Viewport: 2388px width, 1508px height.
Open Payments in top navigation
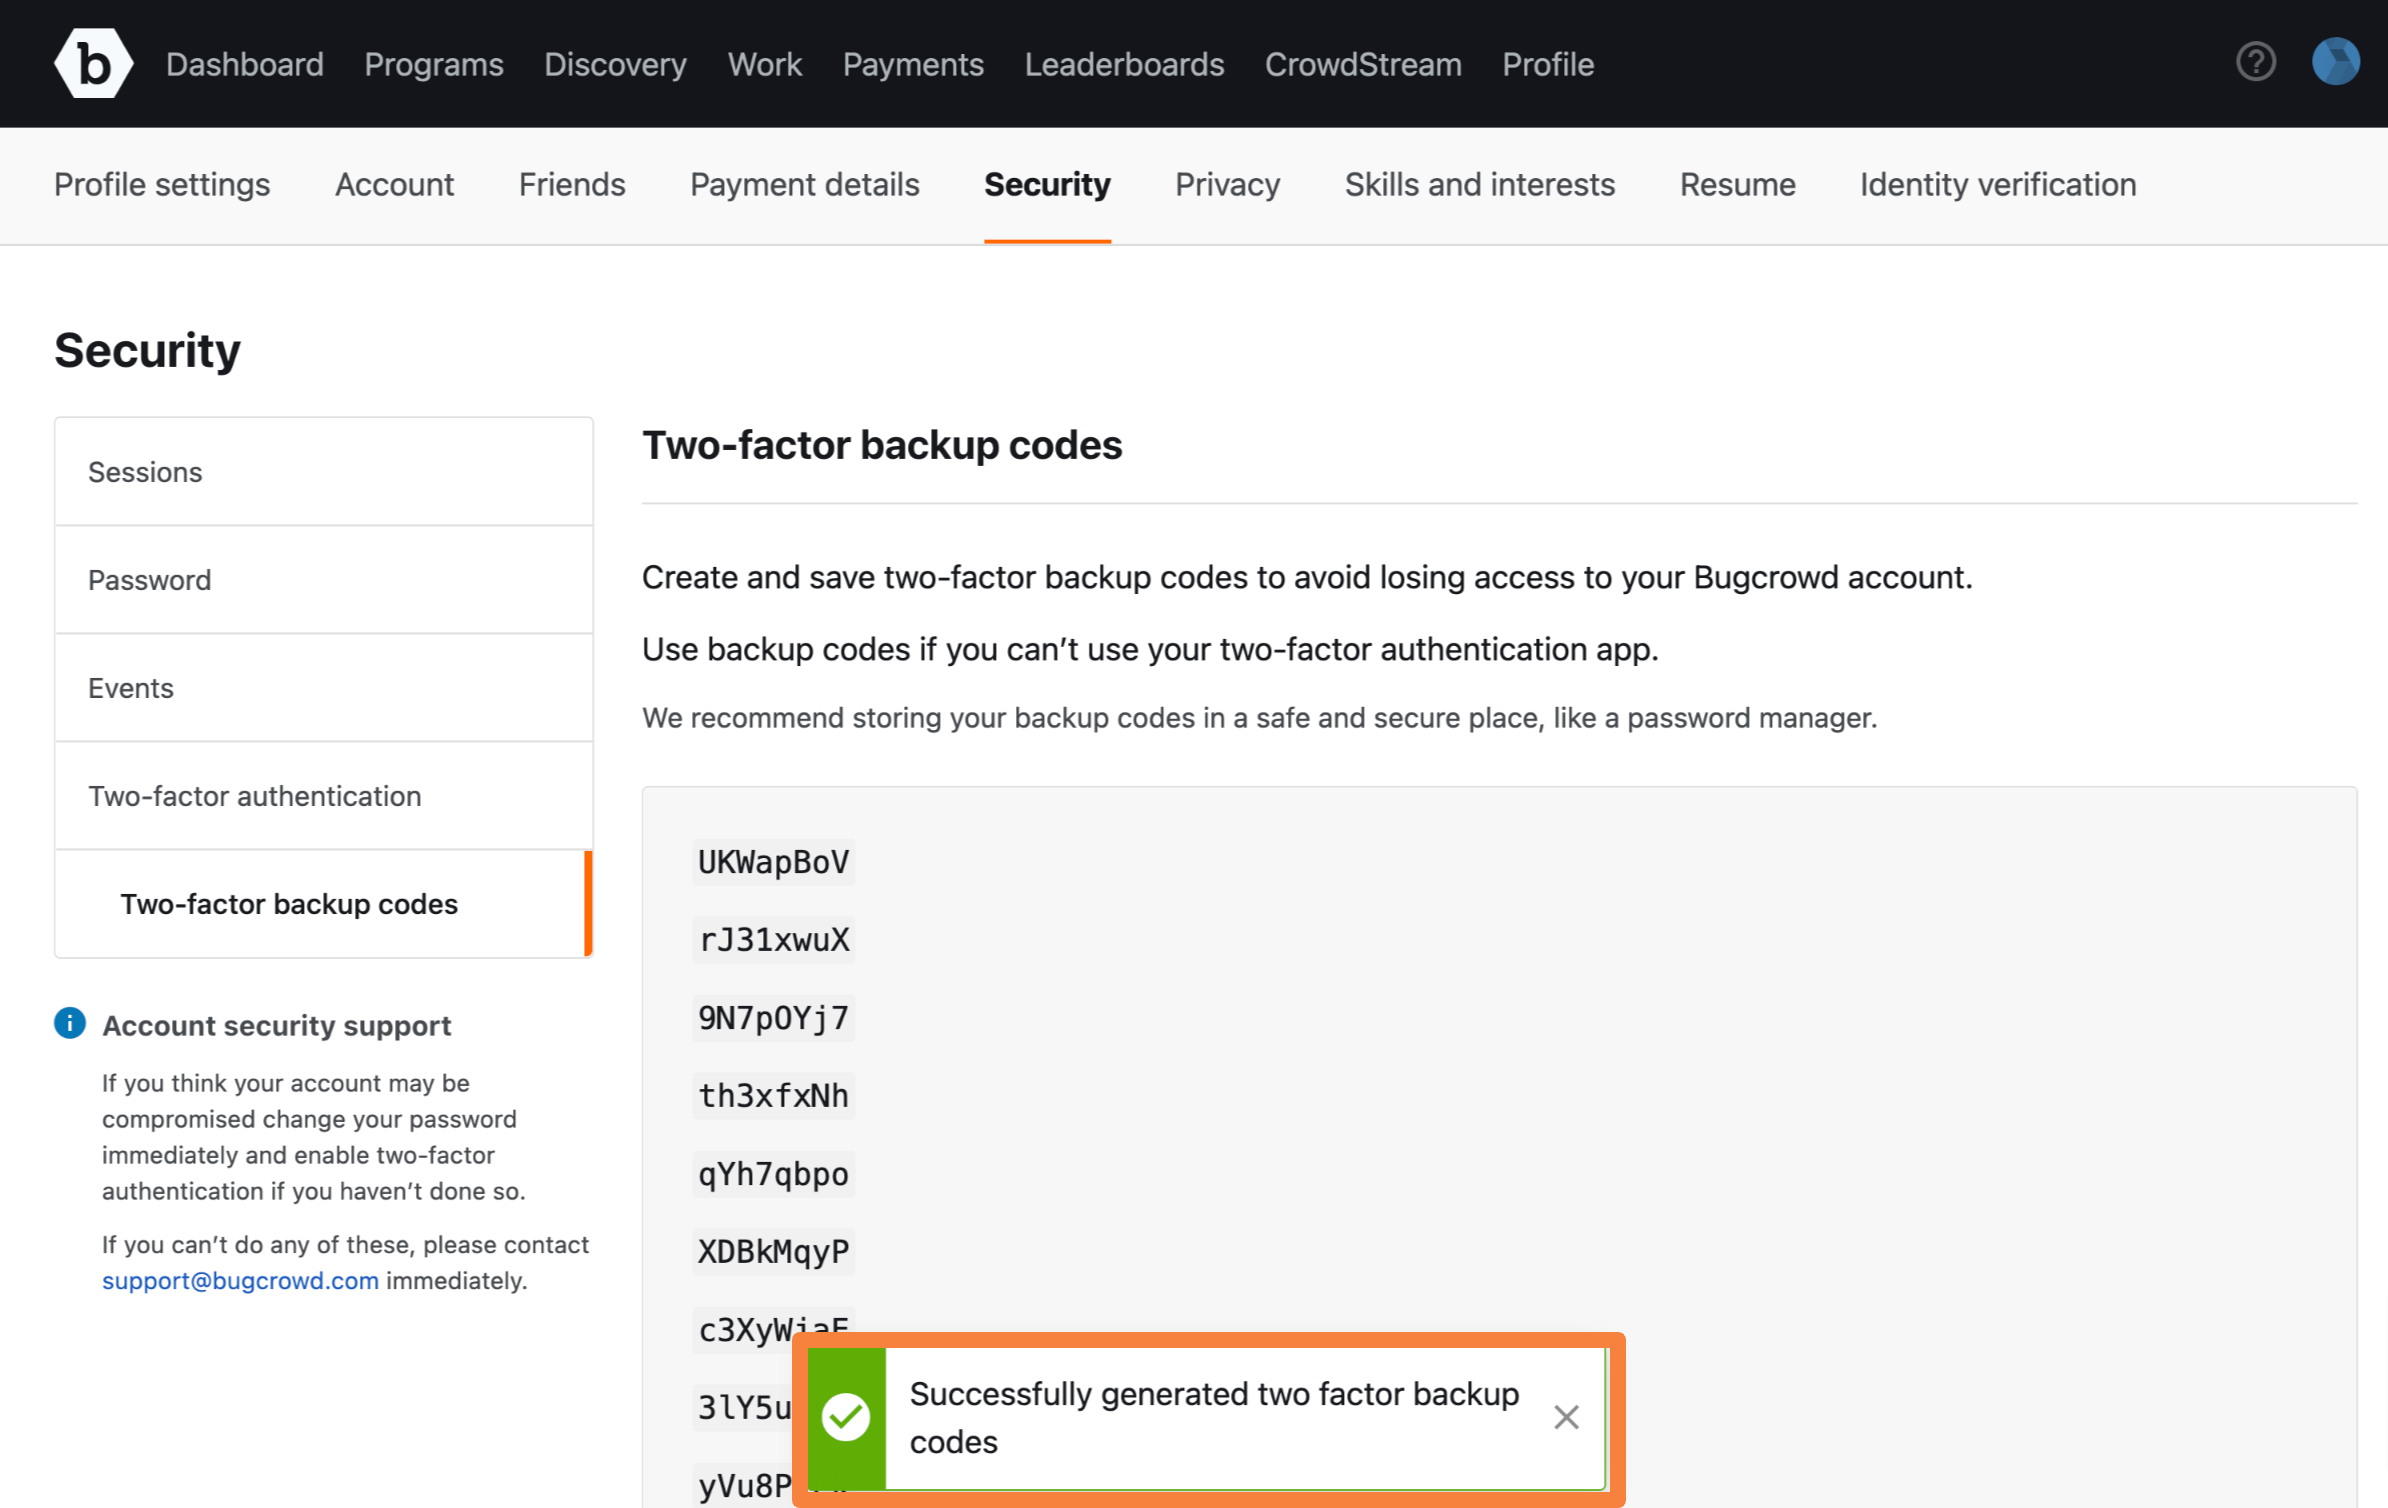point(913,64)
